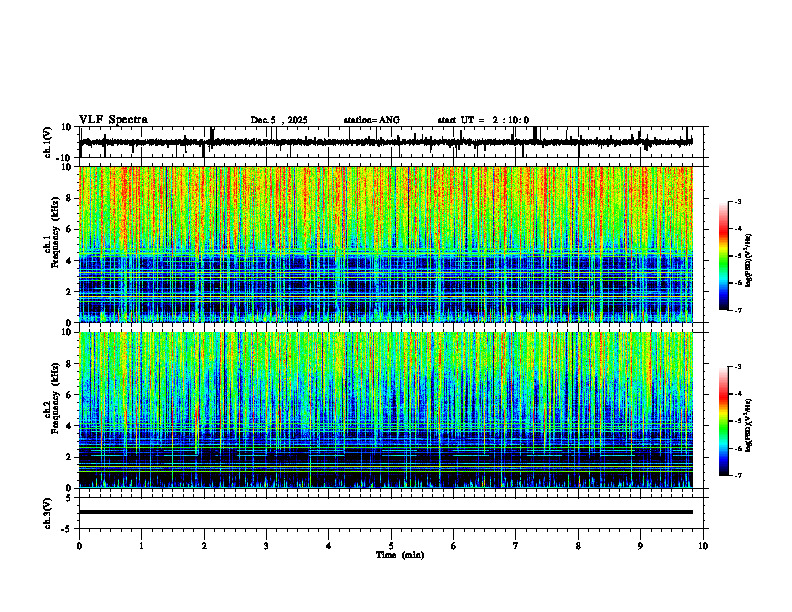Click the "-3" label on ch.1 color bar

(x=737, y=201)
